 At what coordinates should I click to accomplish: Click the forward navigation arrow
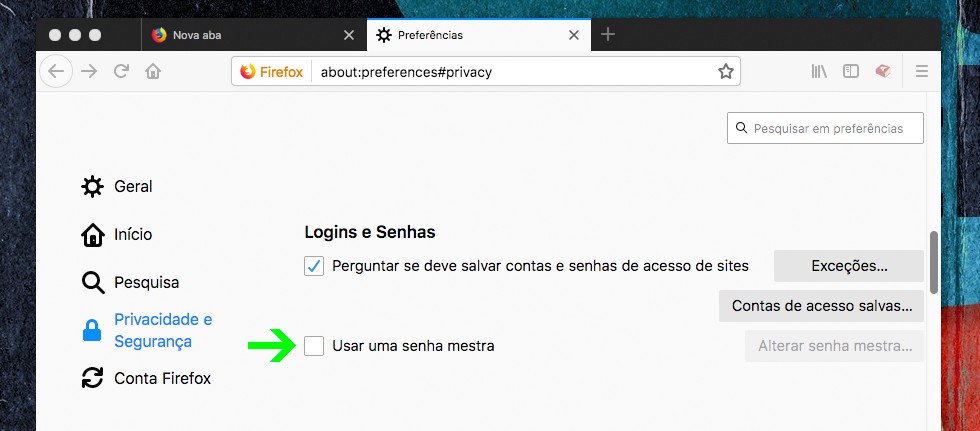coord(89,71)
